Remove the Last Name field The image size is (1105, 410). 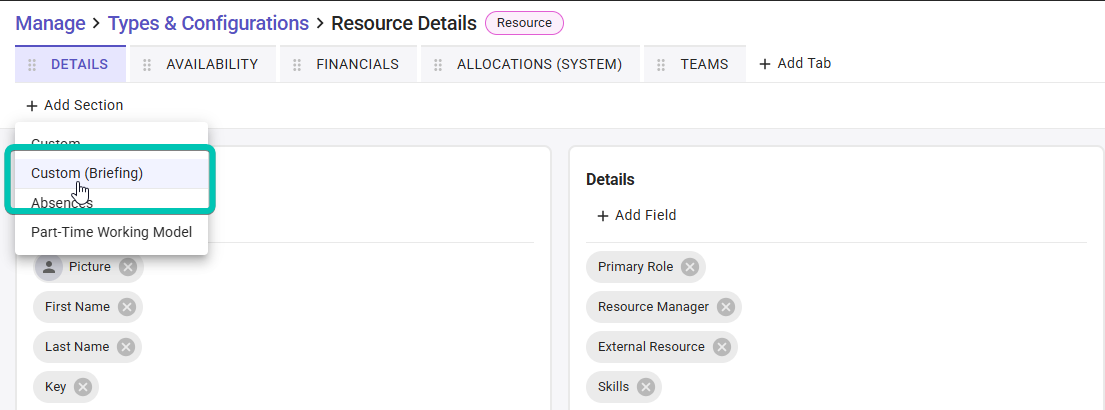click(126, 347)
